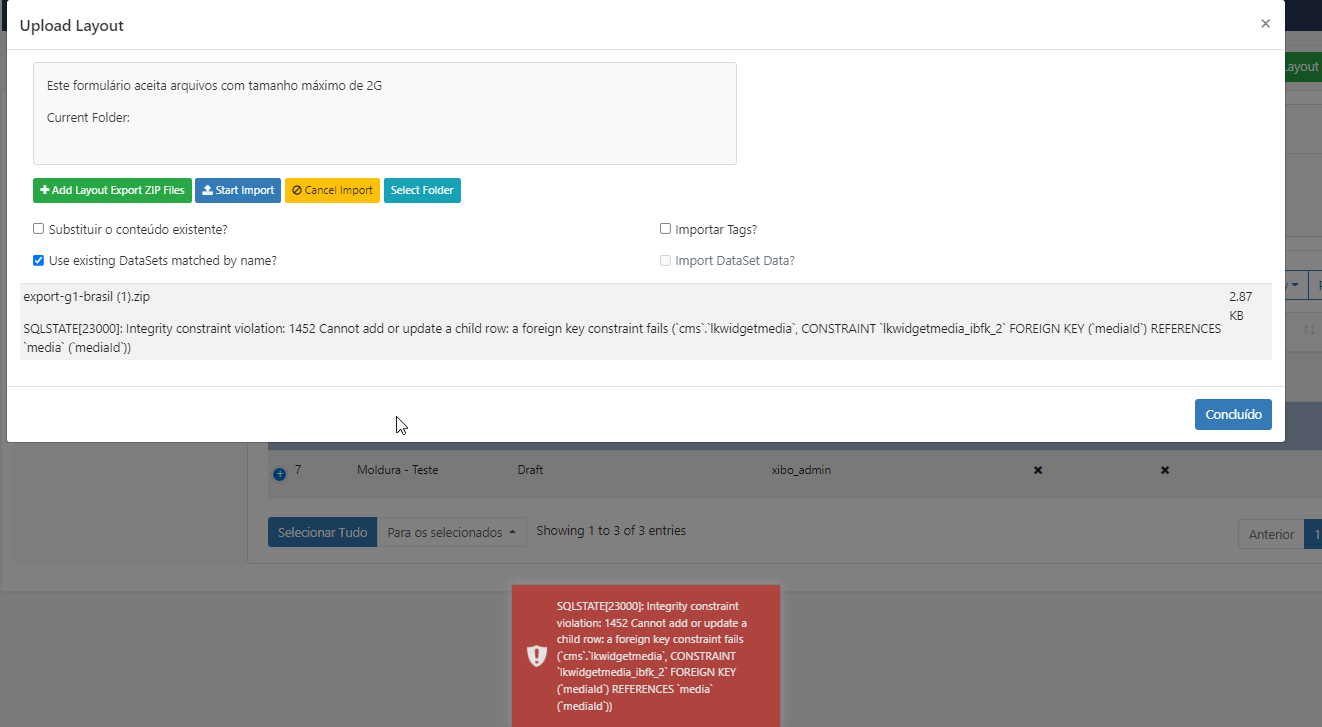Uncheck Use existing DataSets matched by name
The image size is (1322, 727).
pyautogui.click(x=38, y=260)
